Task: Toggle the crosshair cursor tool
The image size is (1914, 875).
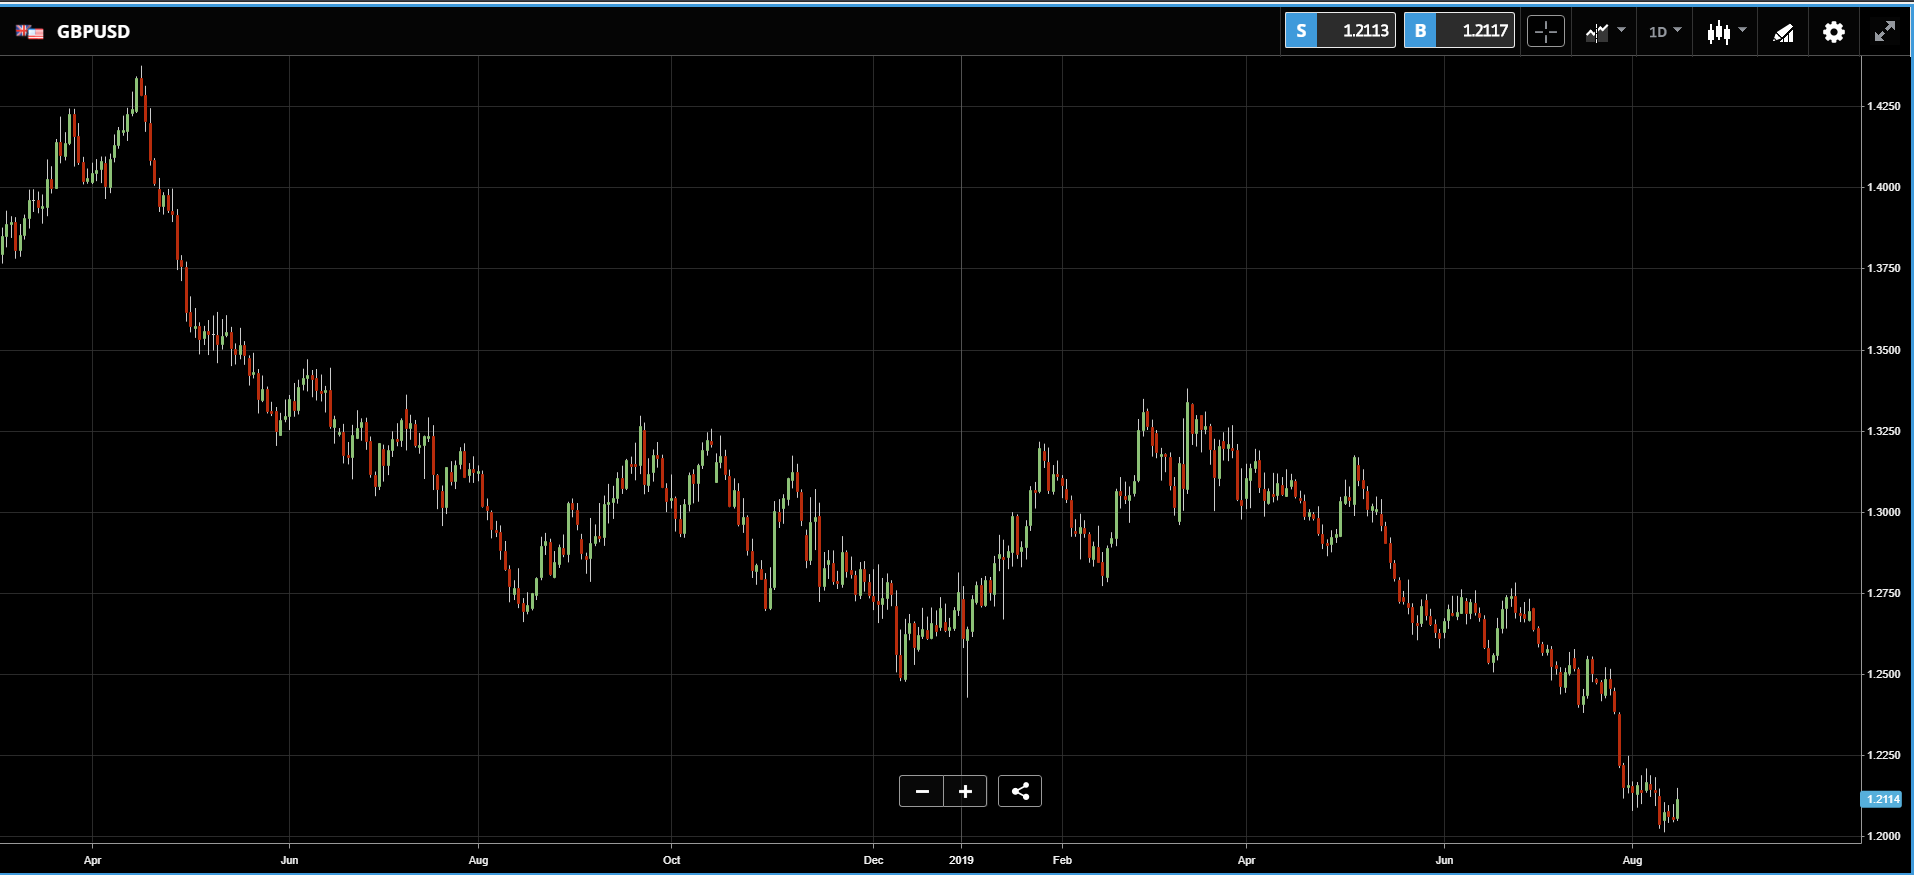Action: tap(1546, 32)
